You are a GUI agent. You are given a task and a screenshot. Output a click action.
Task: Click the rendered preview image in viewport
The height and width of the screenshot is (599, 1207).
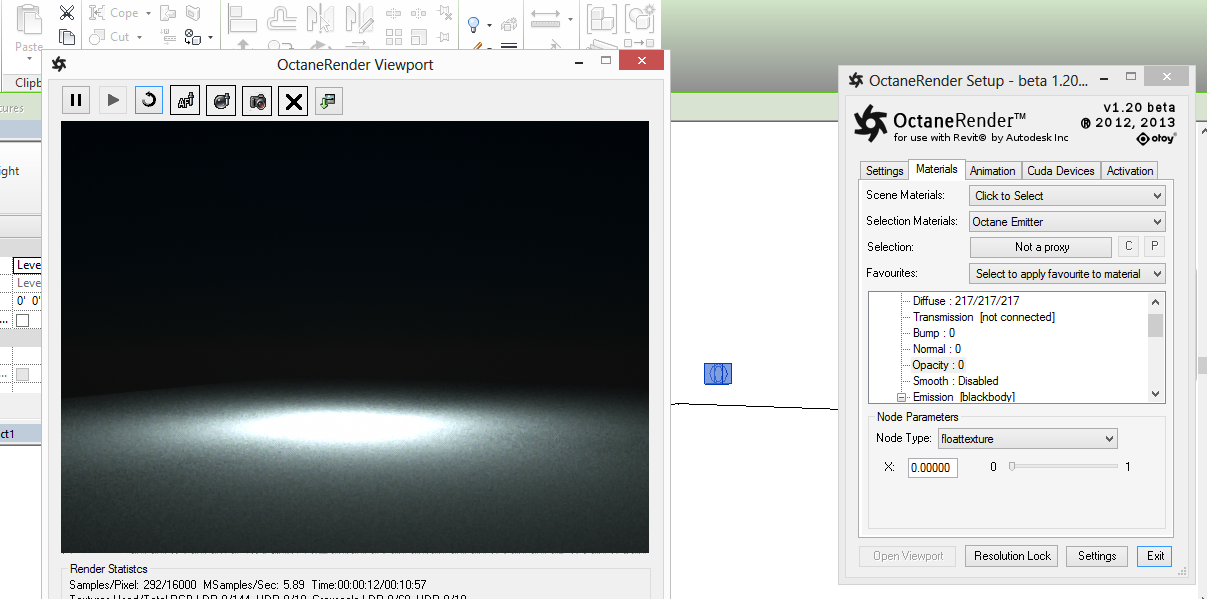[x=355, y=337]
